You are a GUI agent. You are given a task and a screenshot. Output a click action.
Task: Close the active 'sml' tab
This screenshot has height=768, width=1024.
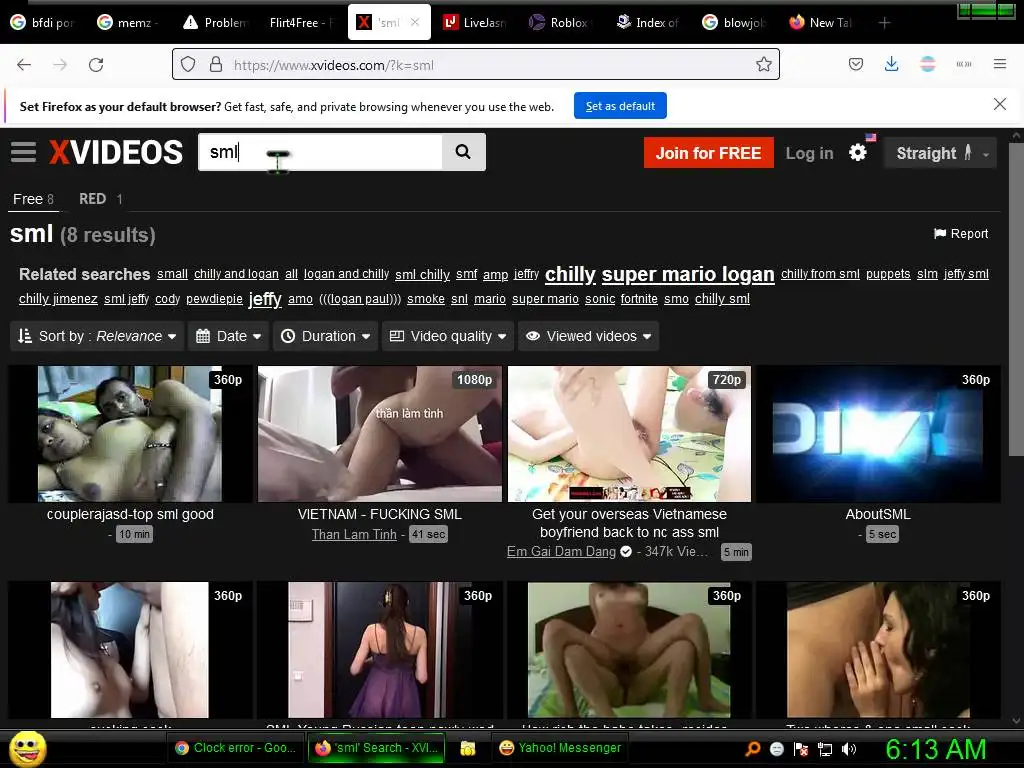415,23
